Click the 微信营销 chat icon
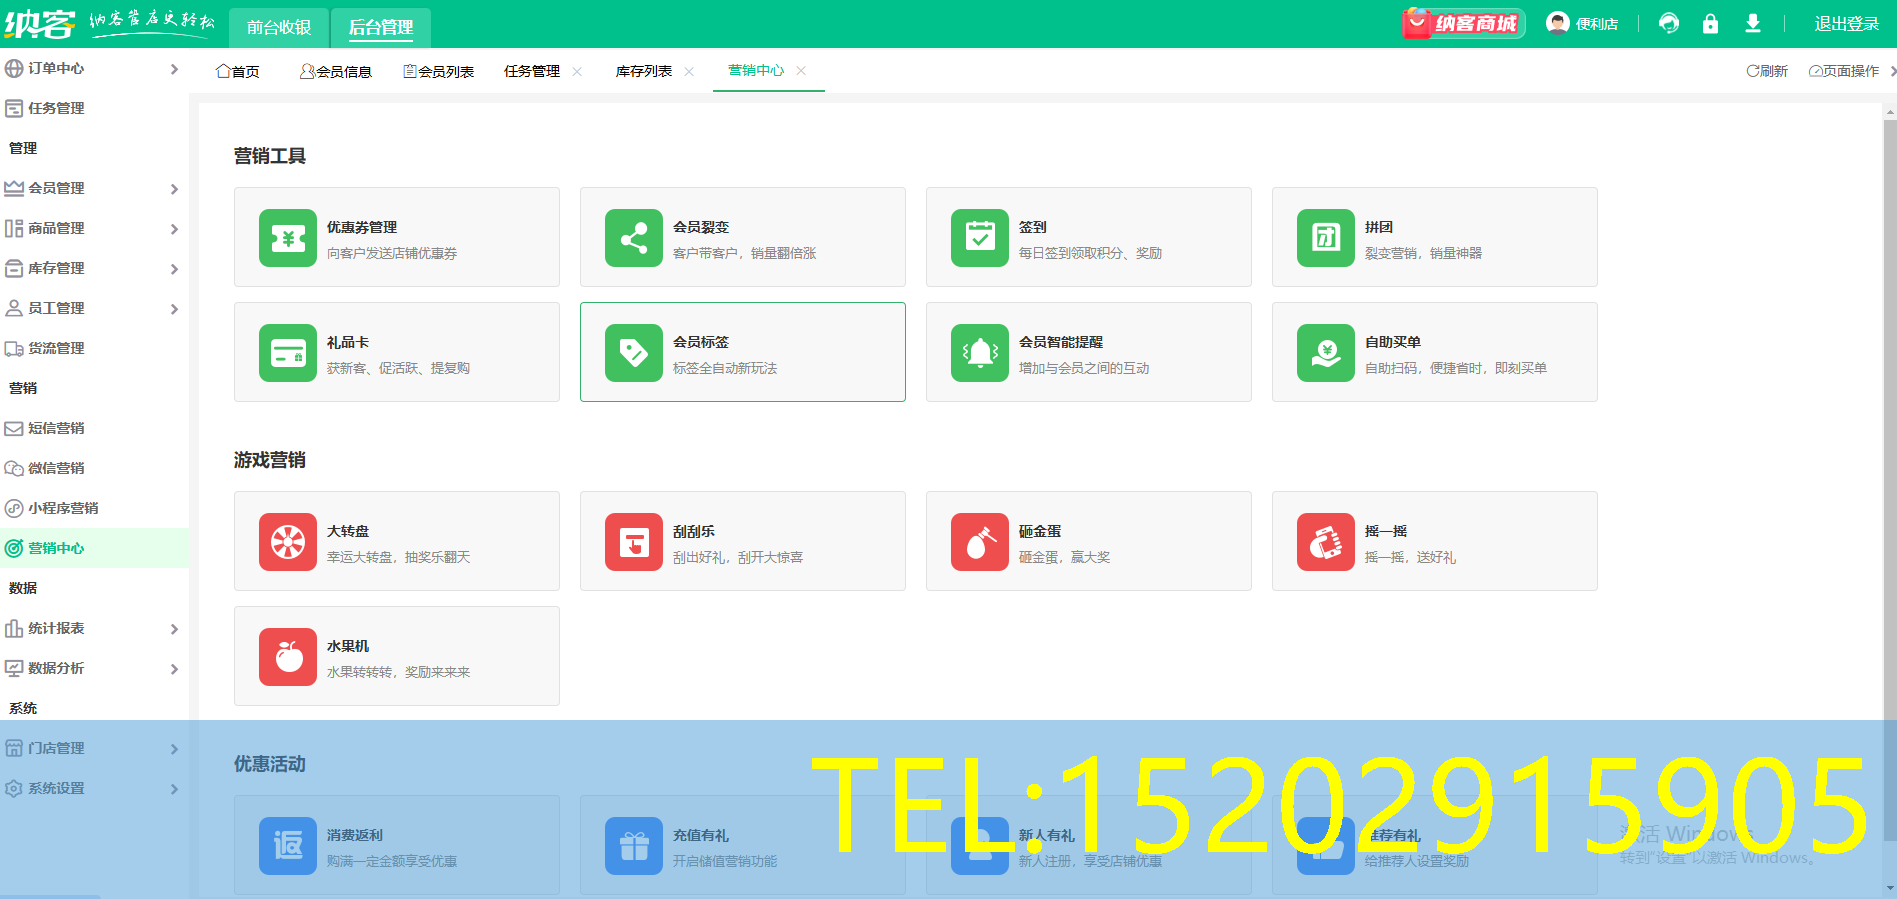 [14, 468]
